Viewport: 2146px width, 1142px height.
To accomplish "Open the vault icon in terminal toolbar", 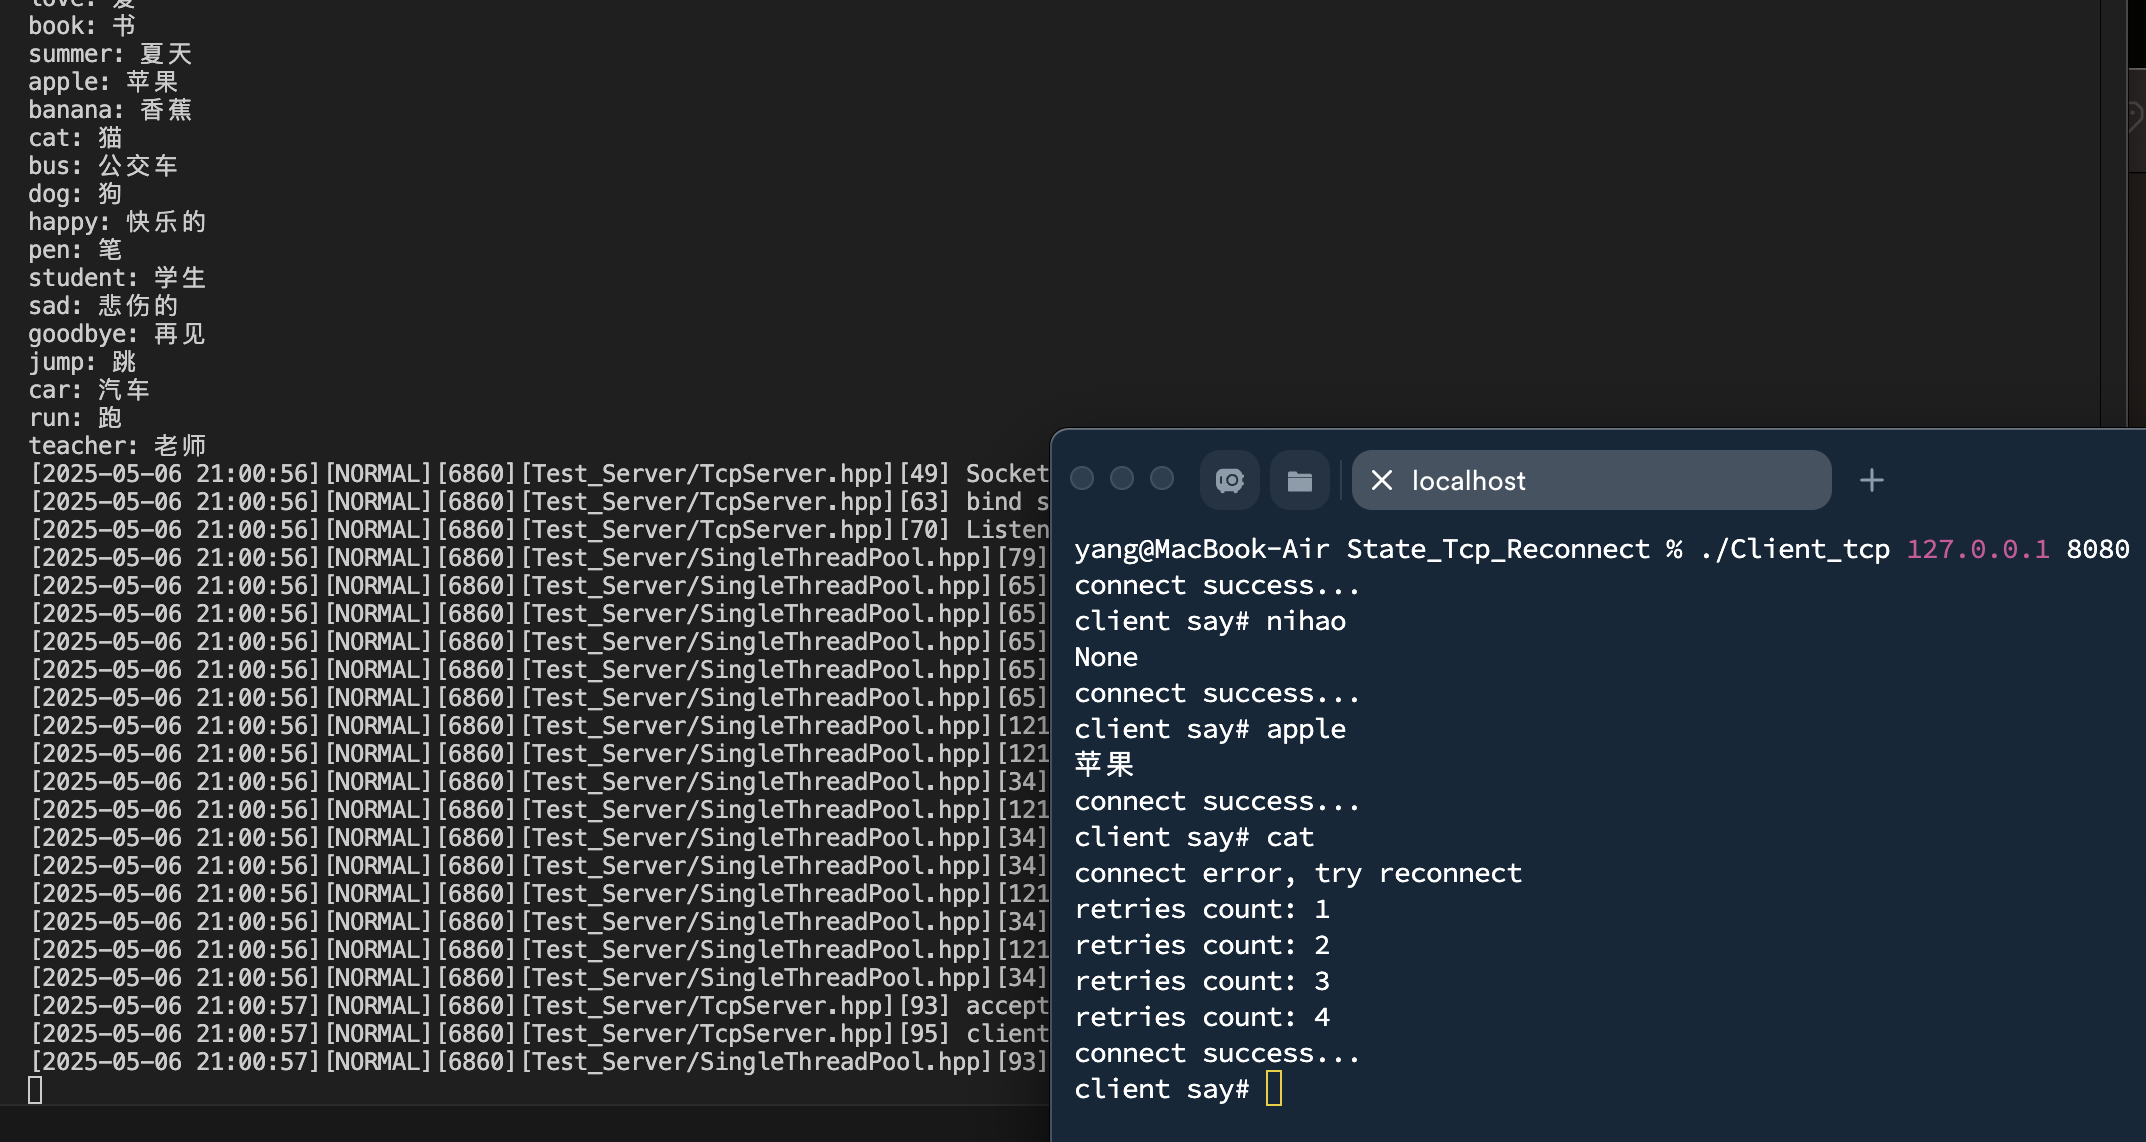I will (x=1229, y=481).
